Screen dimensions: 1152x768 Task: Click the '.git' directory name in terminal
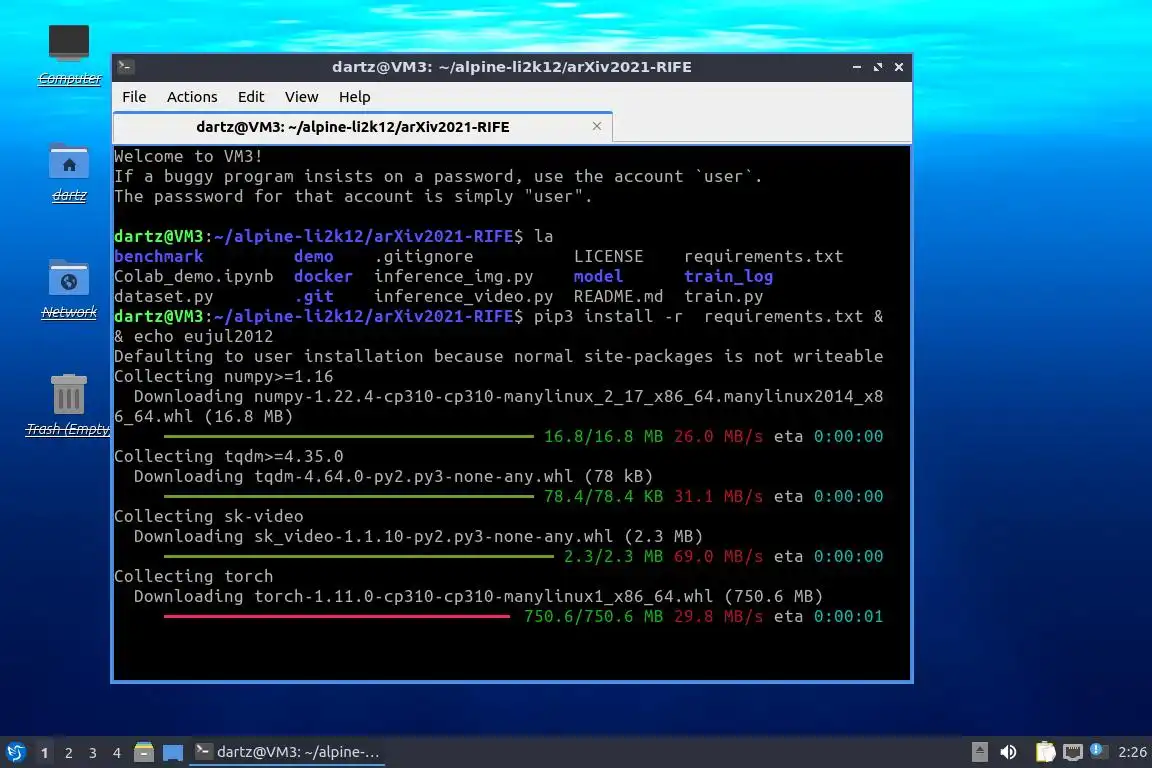point(314,296)
